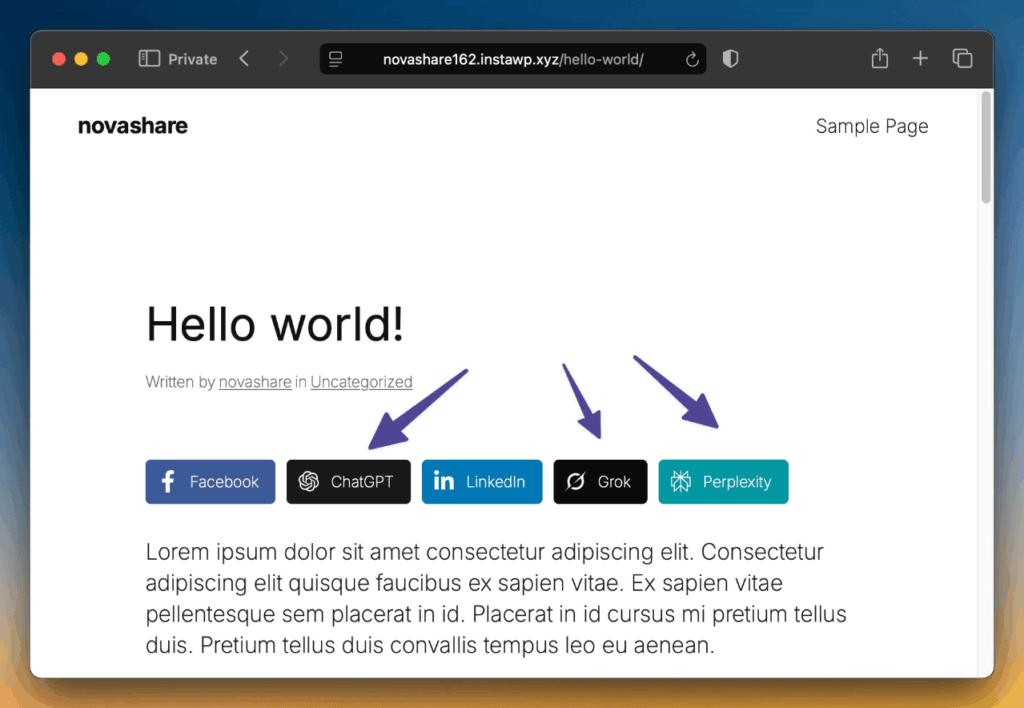1024x708 pixels.
Task: Open the Uncategorized category link
Action: (361, 382)
